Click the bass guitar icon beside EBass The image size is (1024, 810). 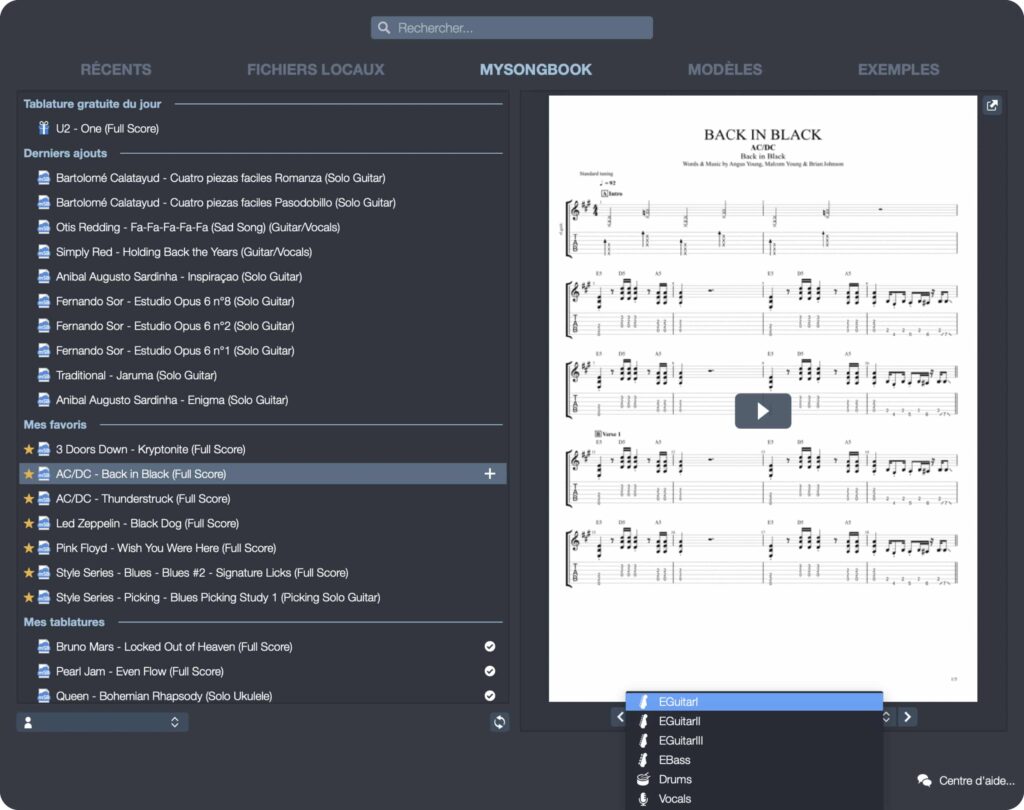[x=643, y=760]
